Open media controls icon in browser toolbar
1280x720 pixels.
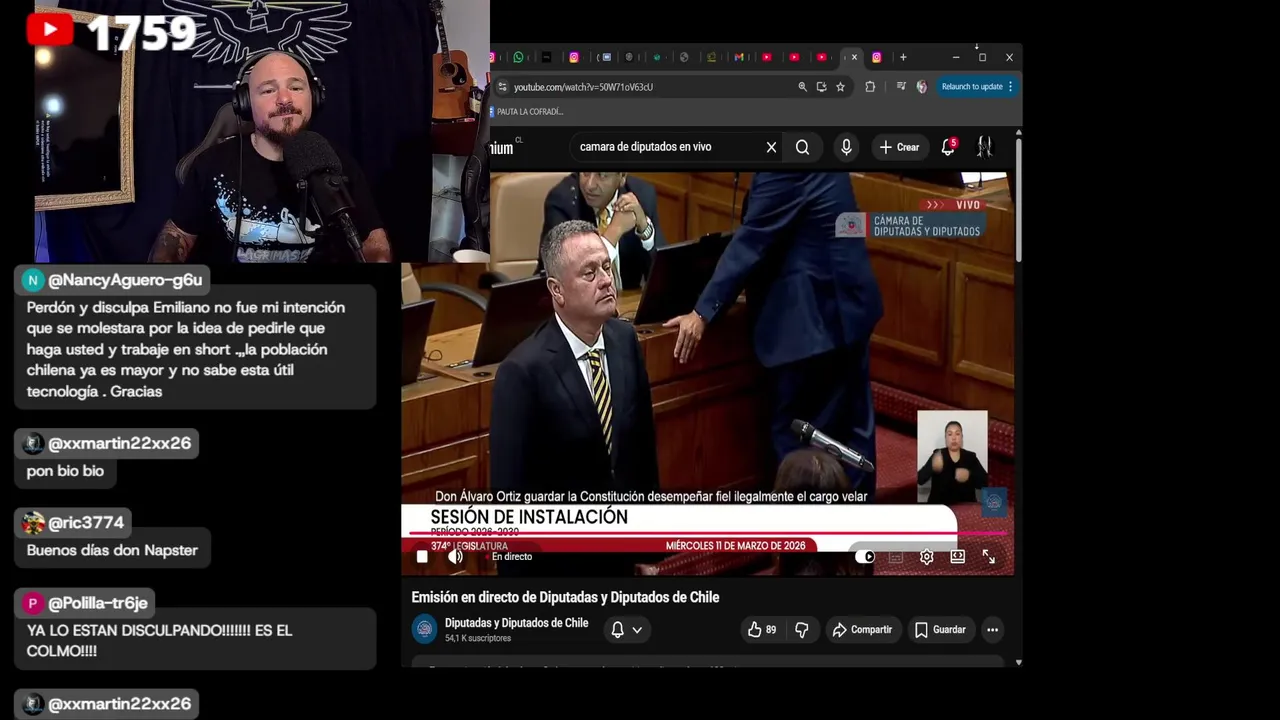pyautogui.click(x=901, y=87)
